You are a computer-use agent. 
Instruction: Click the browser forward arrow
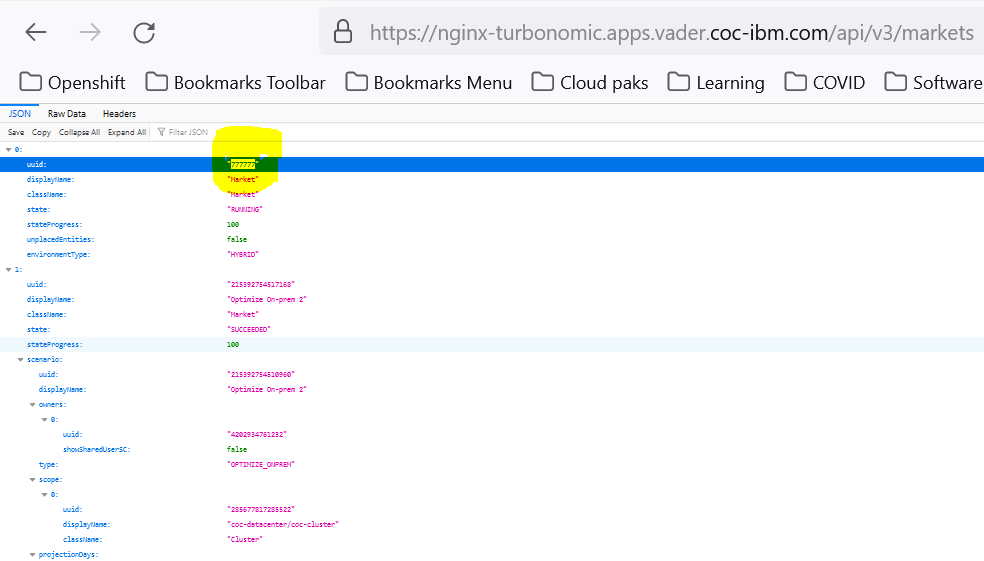pyautogui.click(x=90, y=32)
